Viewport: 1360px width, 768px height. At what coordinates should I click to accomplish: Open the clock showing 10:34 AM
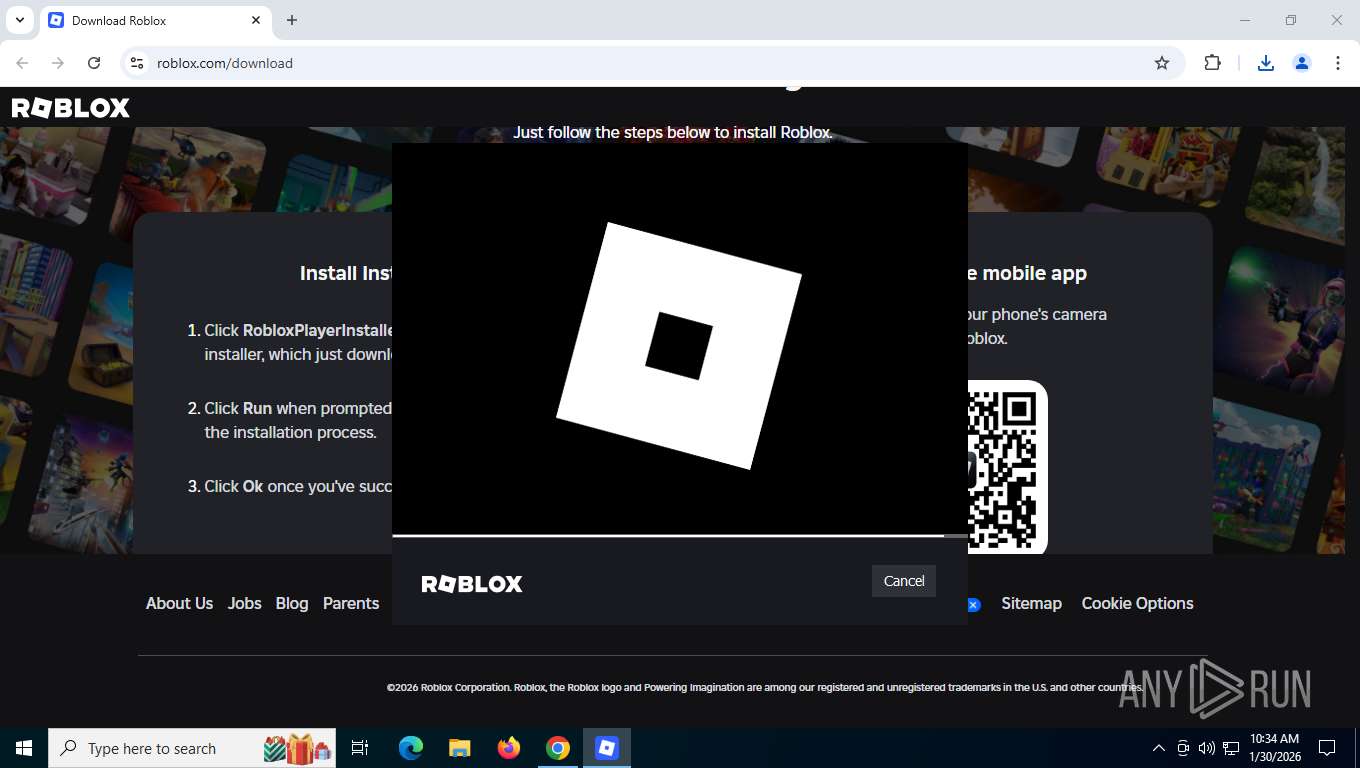click(1274, 748)
